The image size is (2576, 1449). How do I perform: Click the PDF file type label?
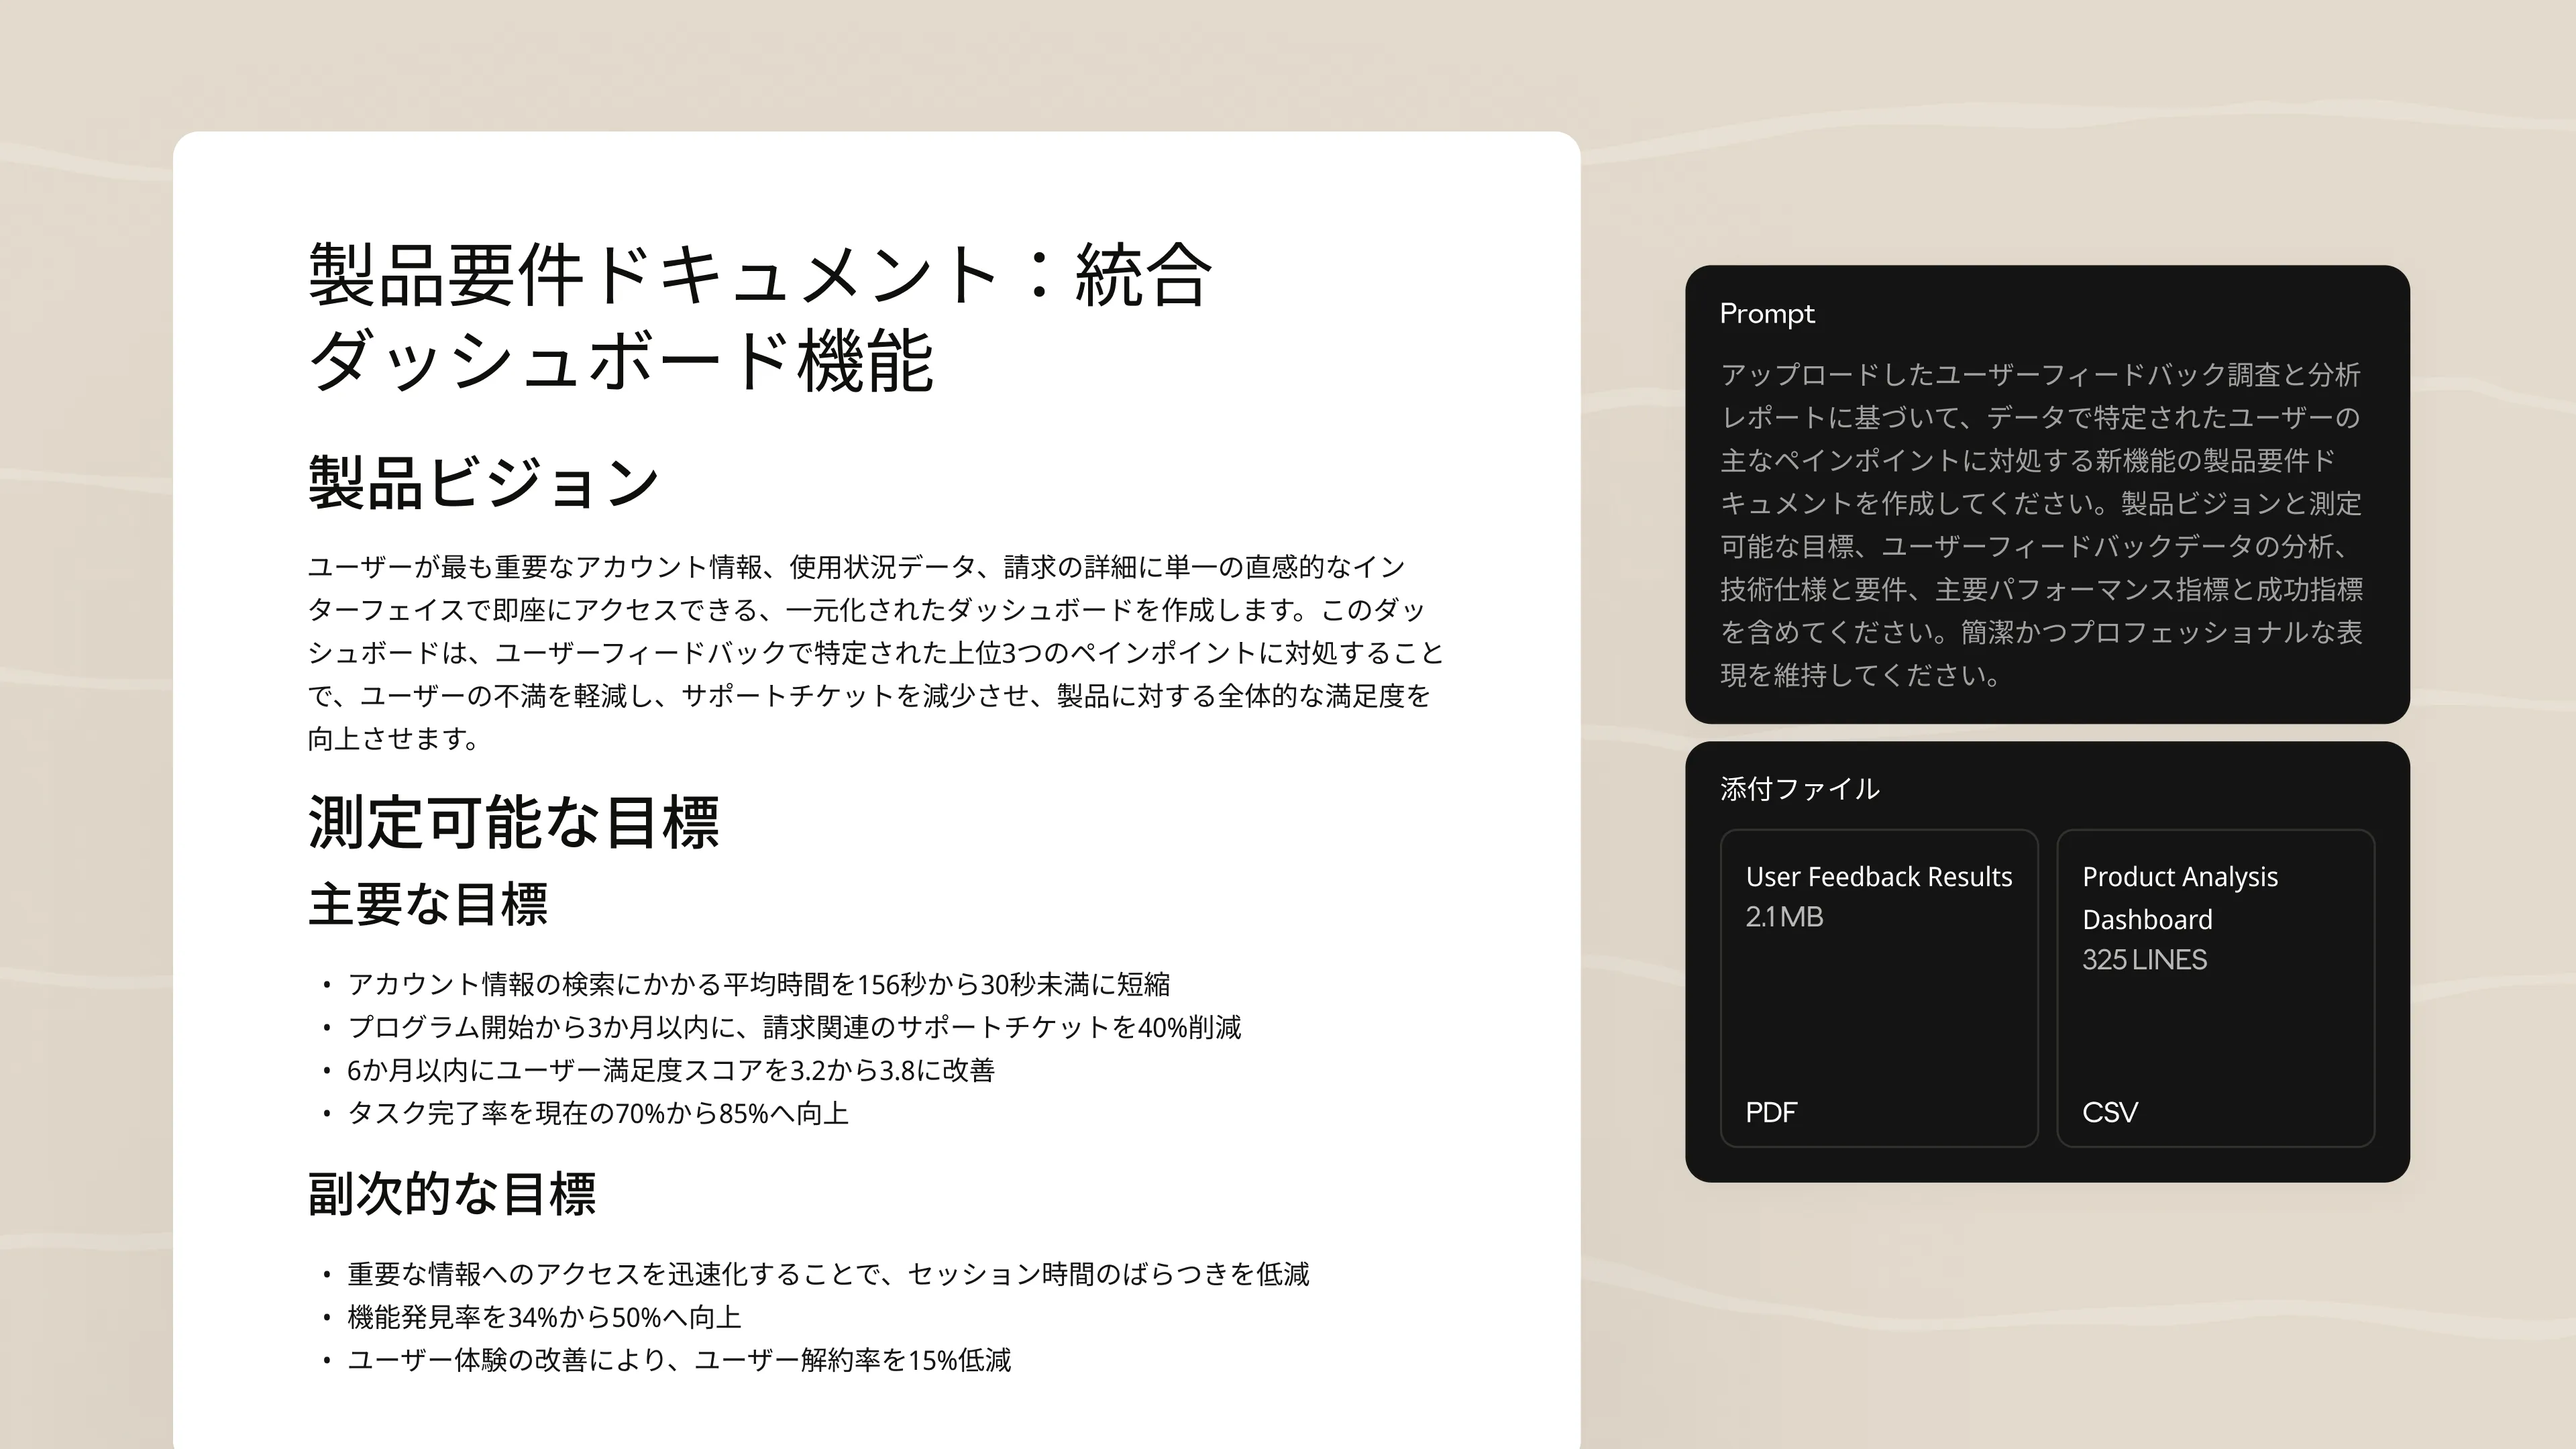coord(1770,1112)
